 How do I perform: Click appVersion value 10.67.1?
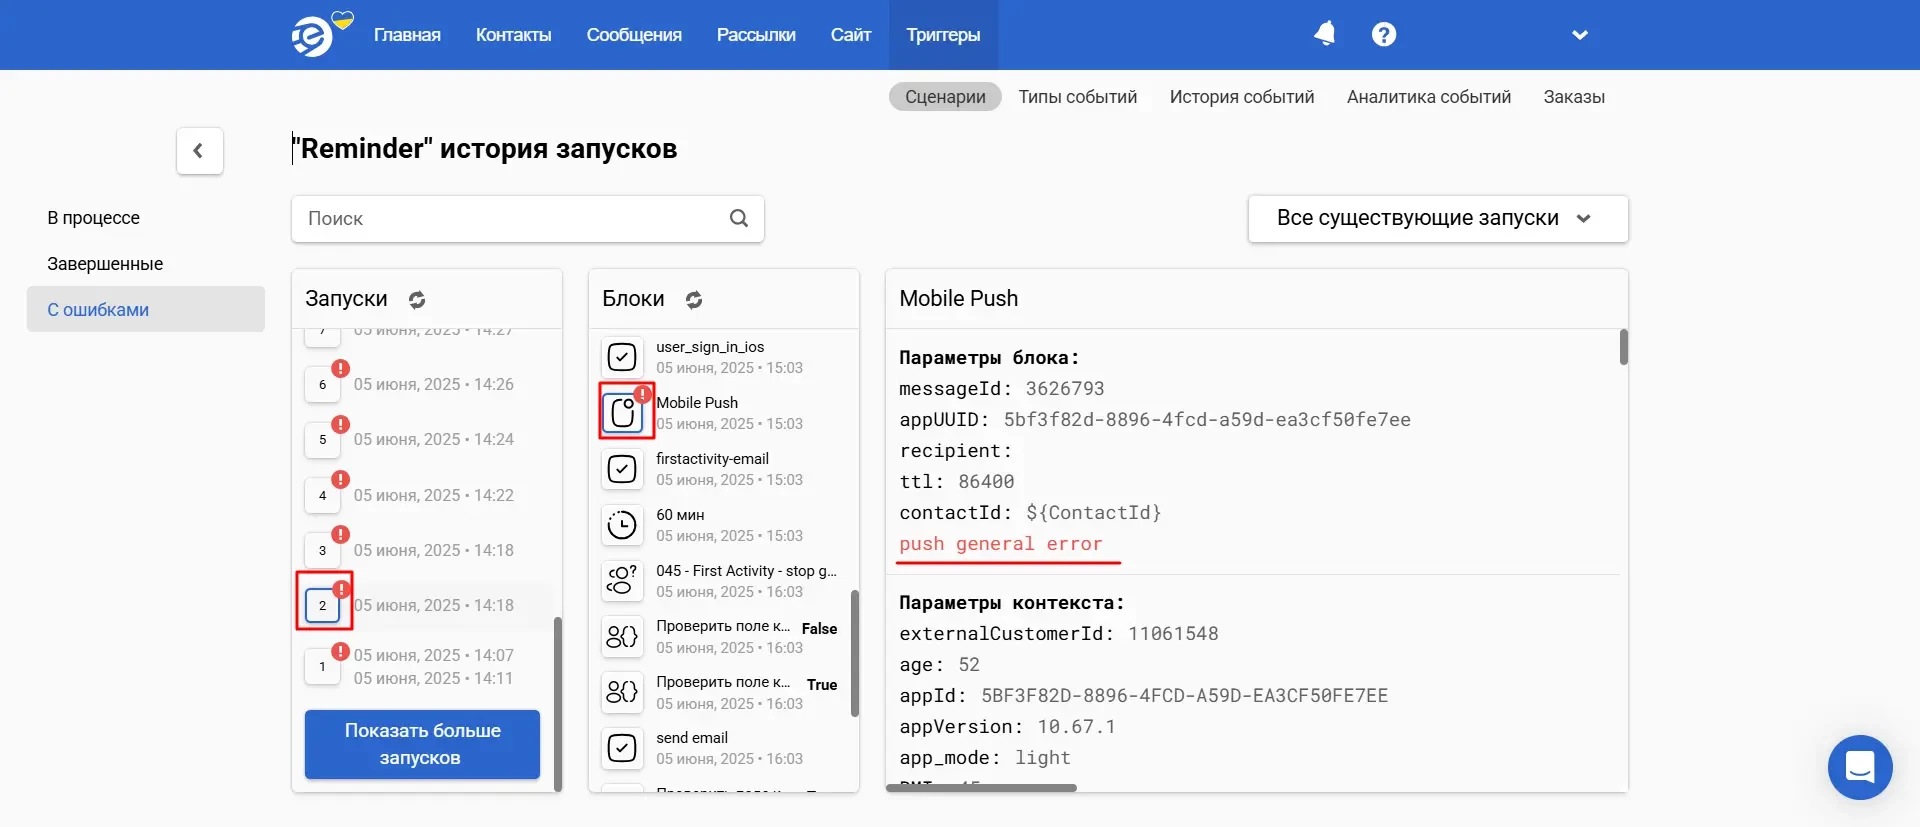pyautogui.click(x=1076, y=727)
